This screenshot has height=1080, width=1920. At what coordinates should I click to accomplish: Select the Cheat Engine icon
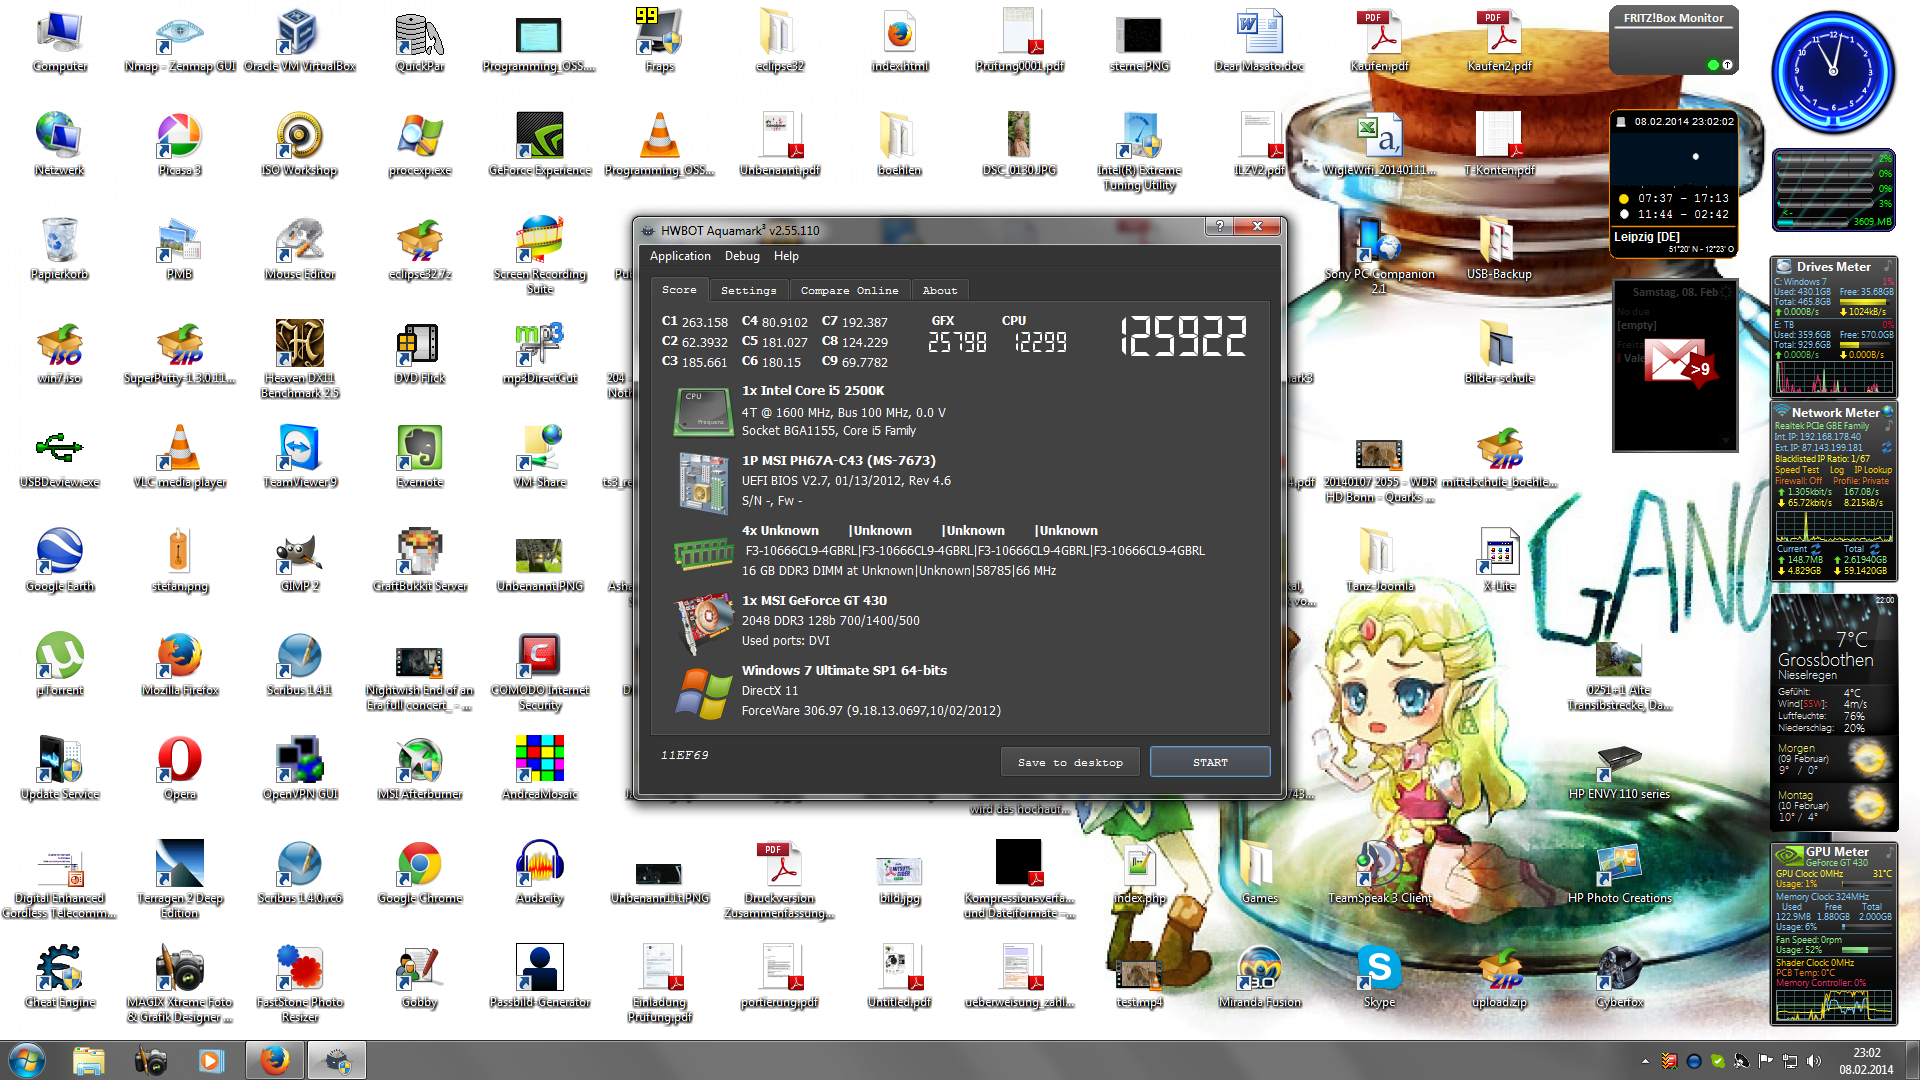(60, 978)
